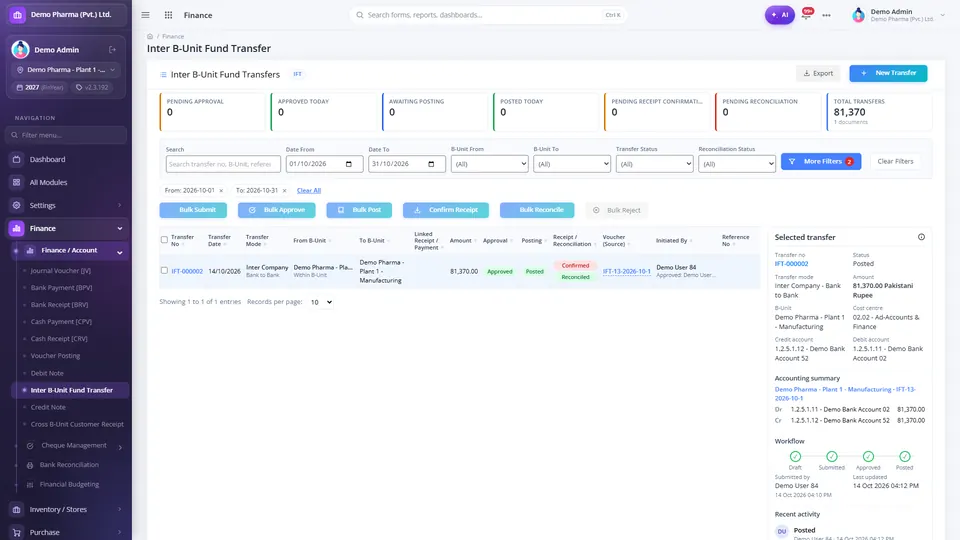The width and height of the screenshot is (960, 540).
Task: Click Bulk Post button
Action: [x=359, y=210]
